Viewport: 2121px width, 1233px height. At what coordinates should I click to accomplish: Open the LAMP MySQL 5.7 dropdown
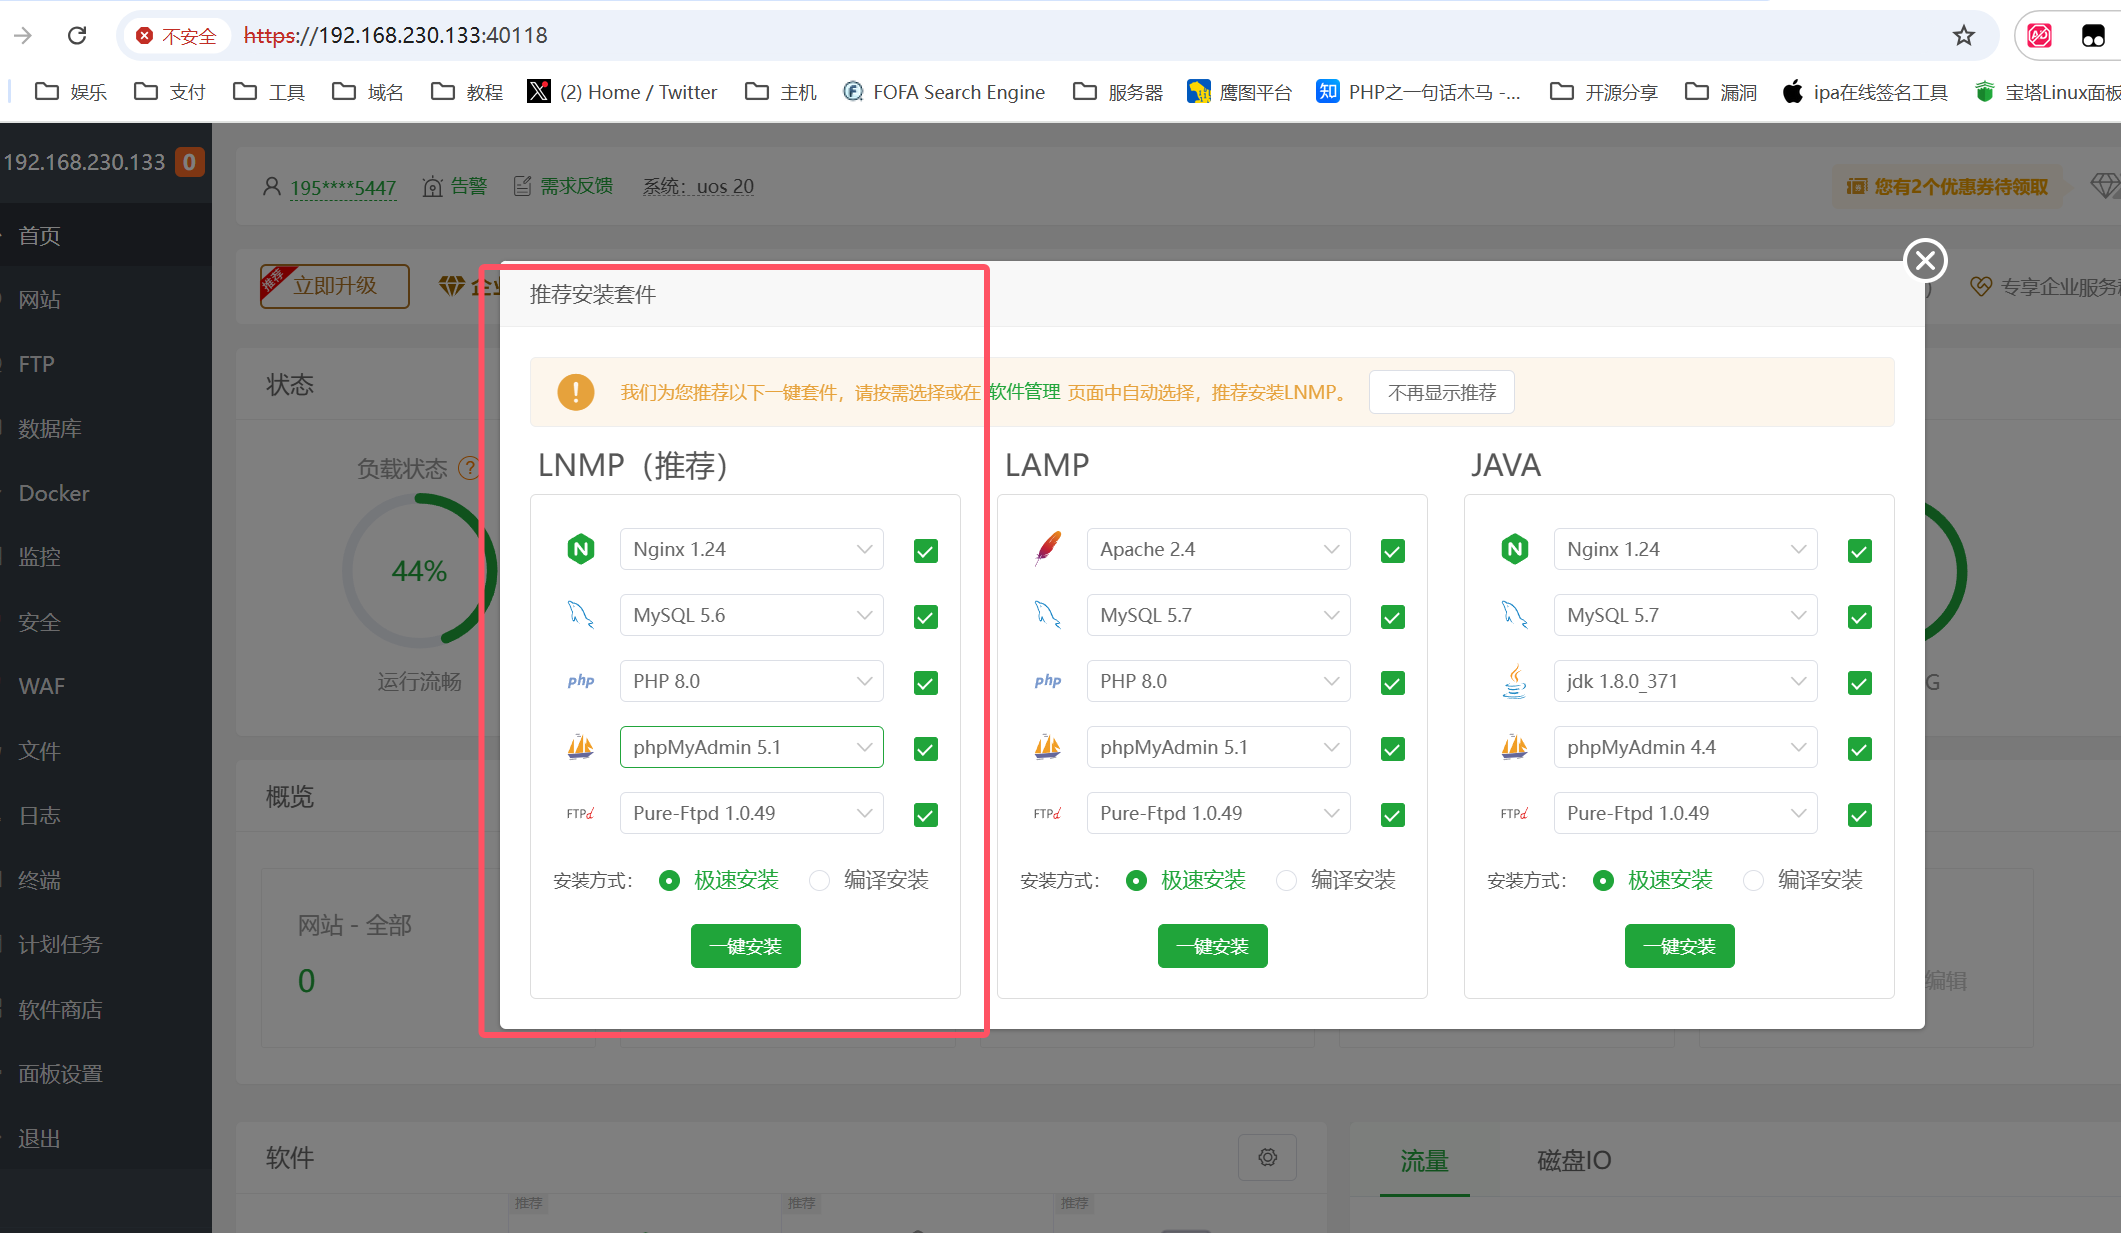click(x=1218, y=615)
